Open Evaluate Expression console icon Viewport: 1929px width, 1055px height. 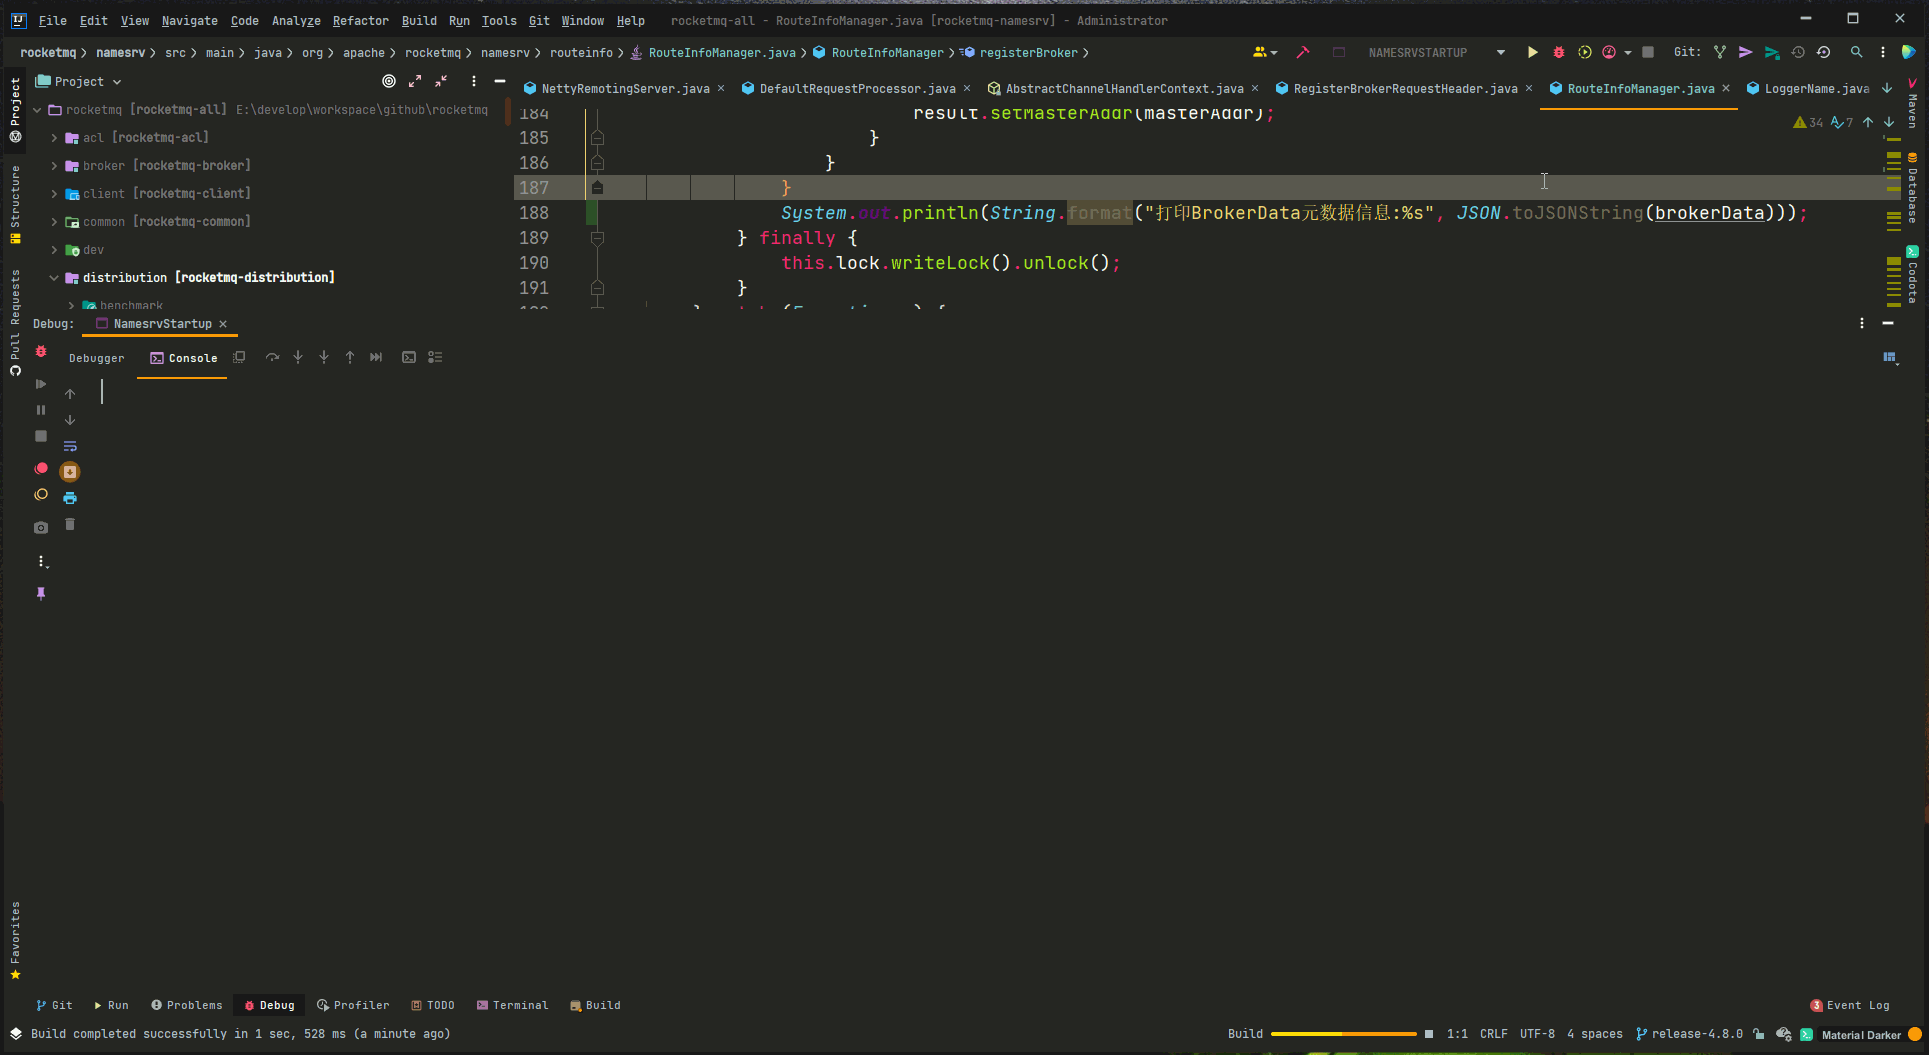409,357
